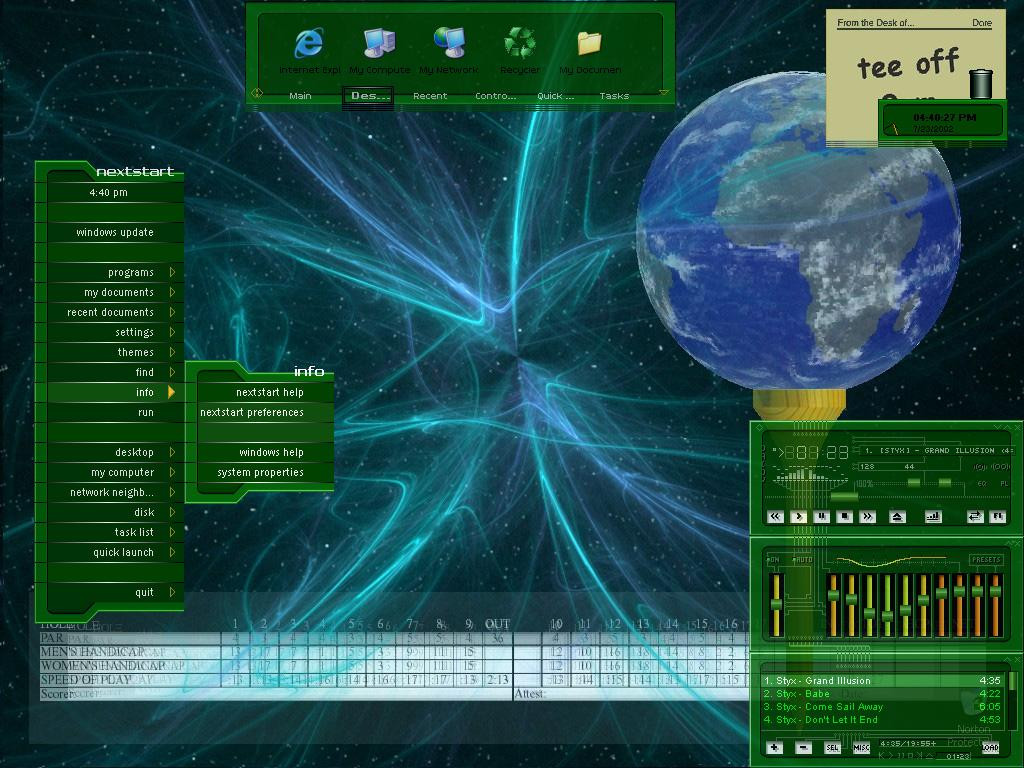Click the bar-graph icon button in Winamp
The width and height of the screenshot is (1024, 768).
click(x=934, y=517)
